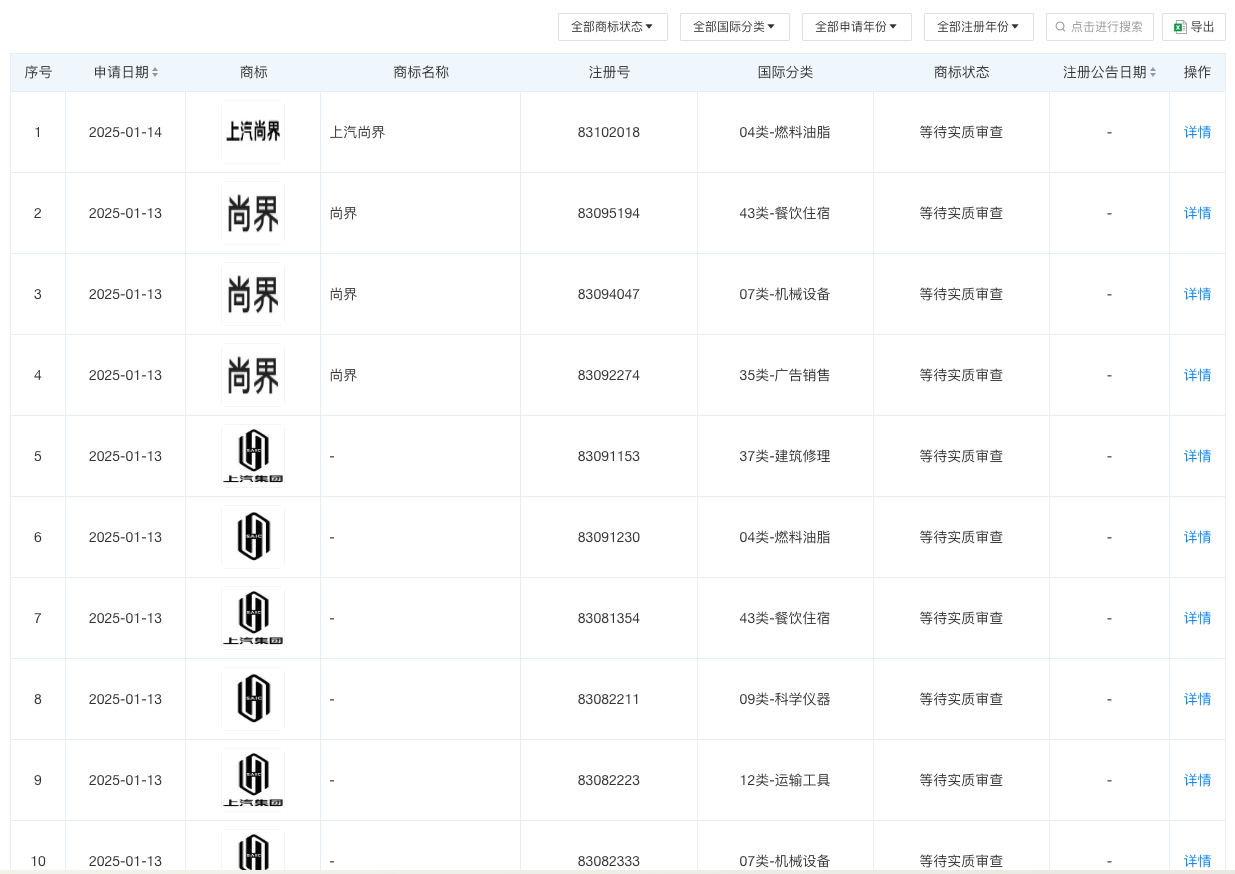Click the magnifier icon in the search box
The height and width of the screenshot is (874, 1235).
(1060, 27)
